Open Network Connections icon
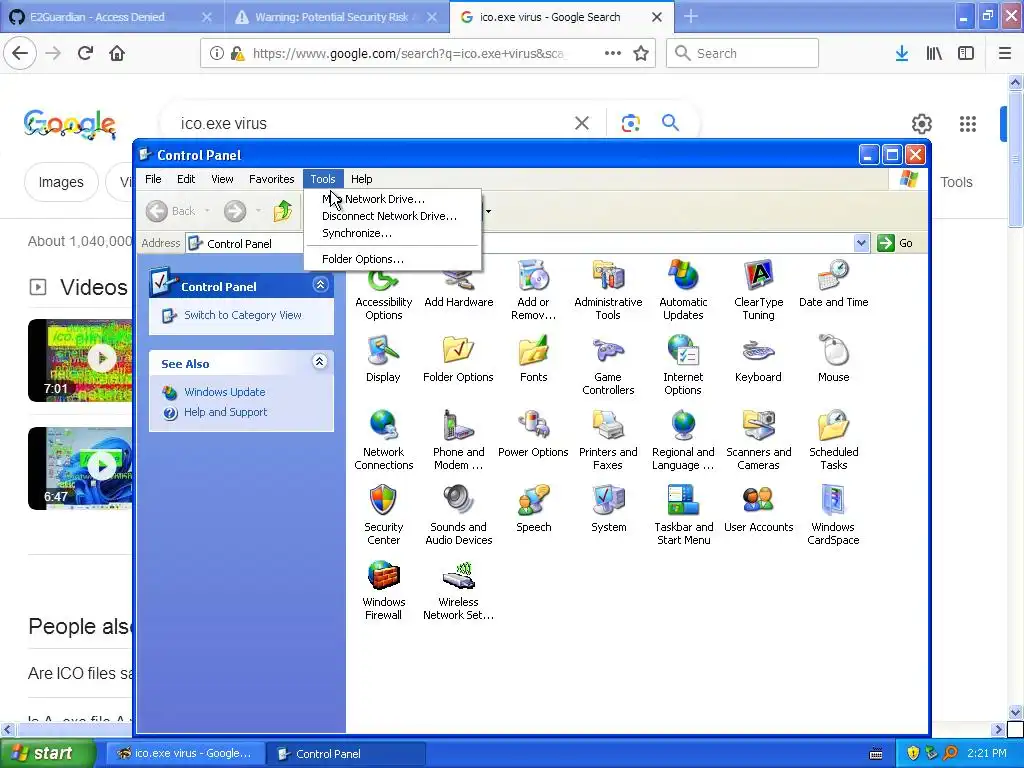 (383, 440)
